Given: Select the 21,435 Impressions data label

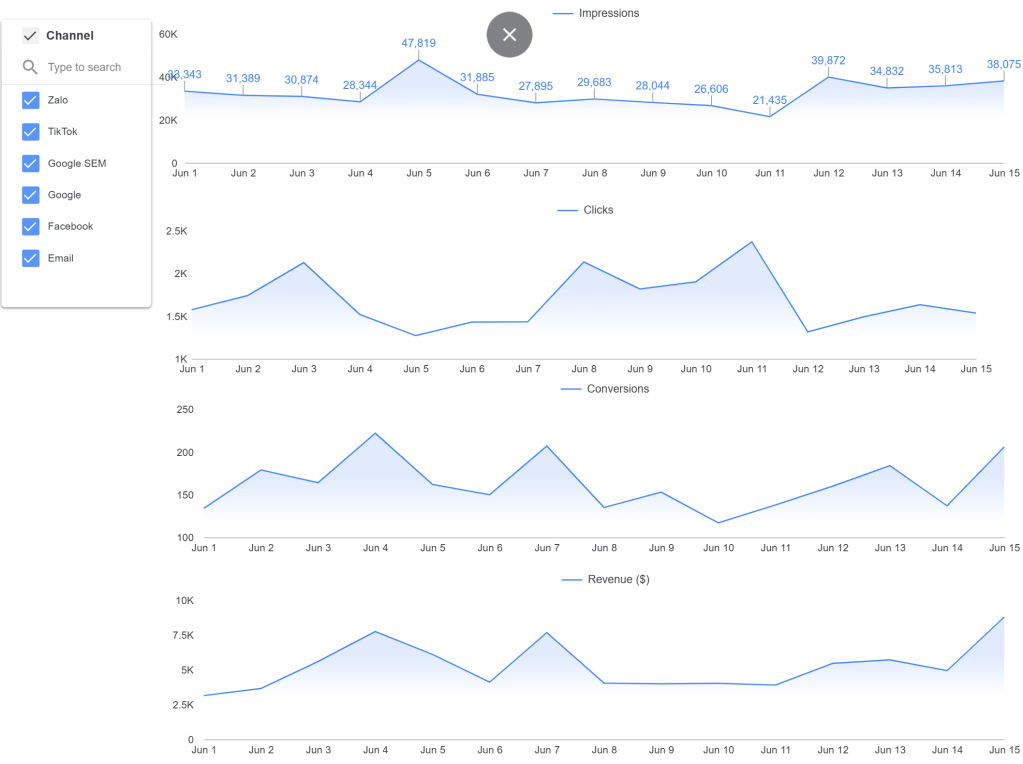Looking at the screenshot, I should coord(769,100).
